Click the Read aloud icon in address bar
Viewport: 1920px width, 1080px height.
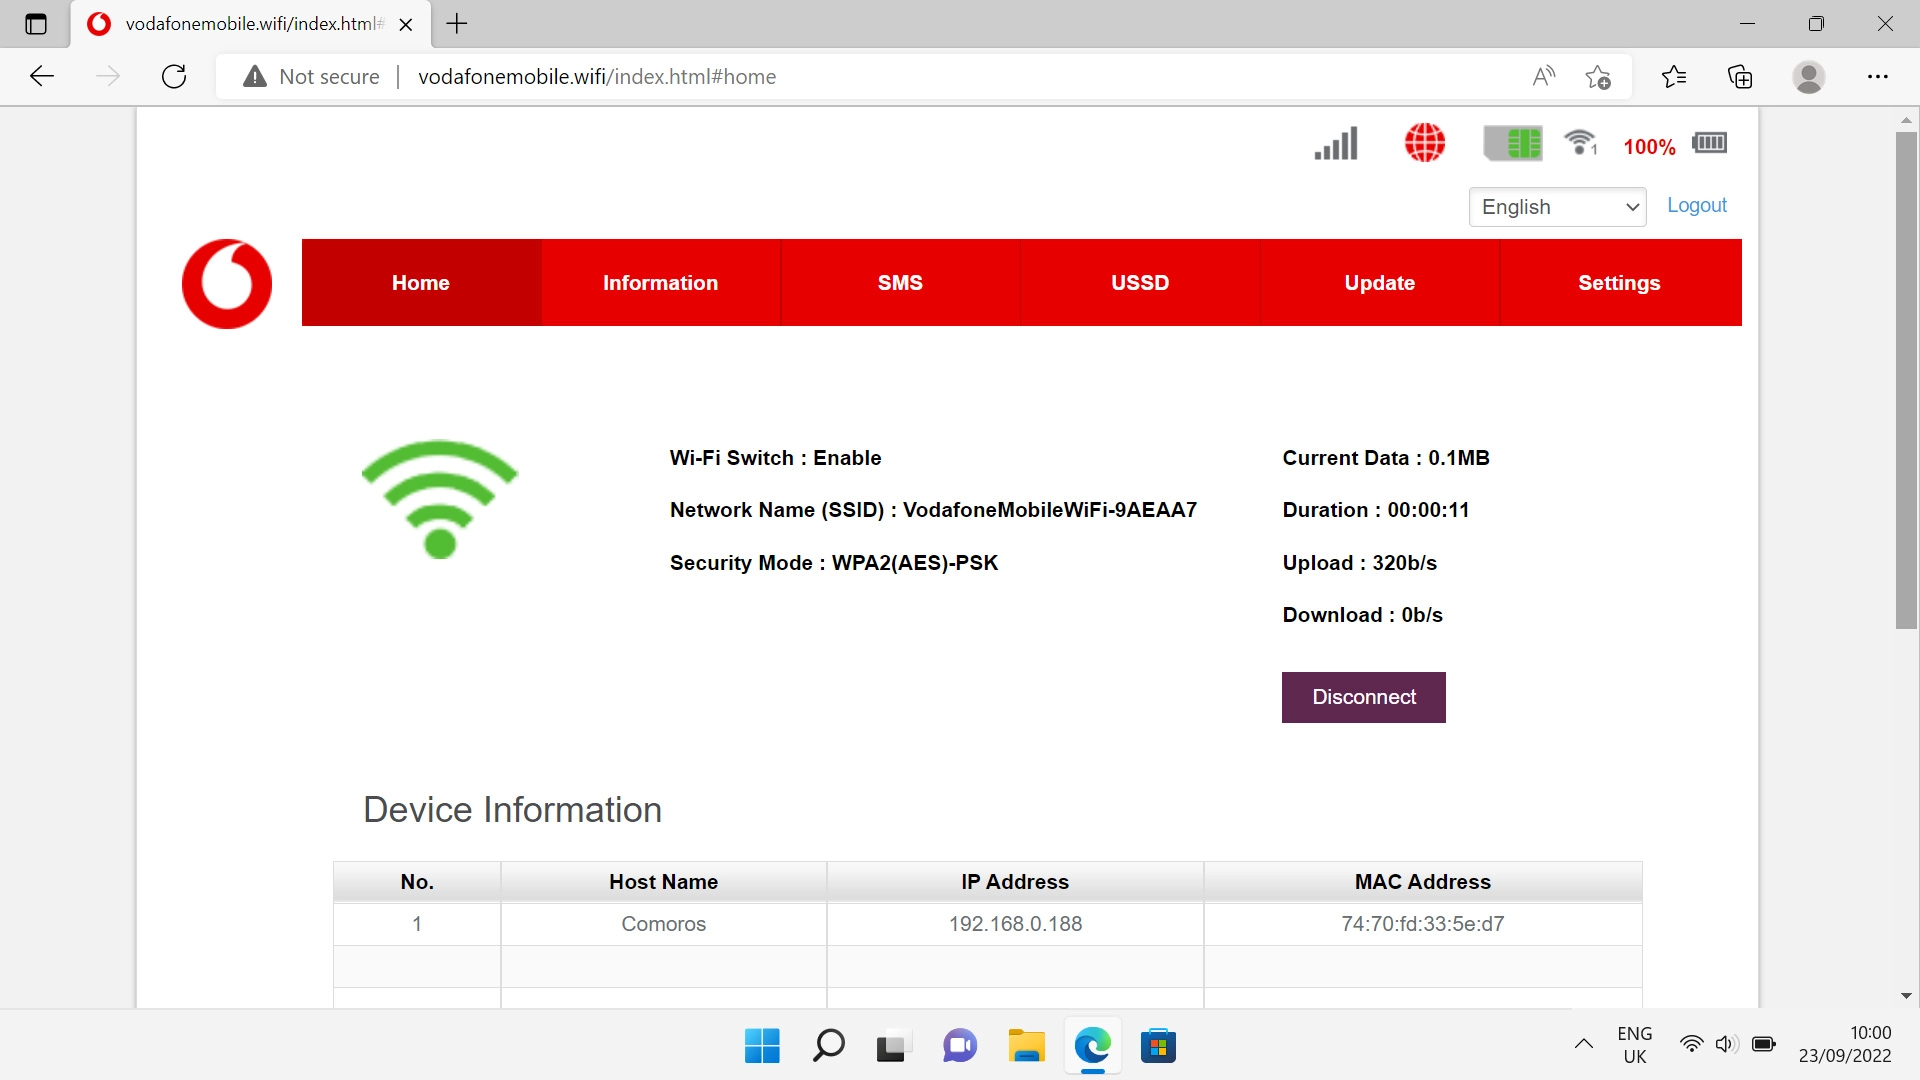tap(1543, 77)
